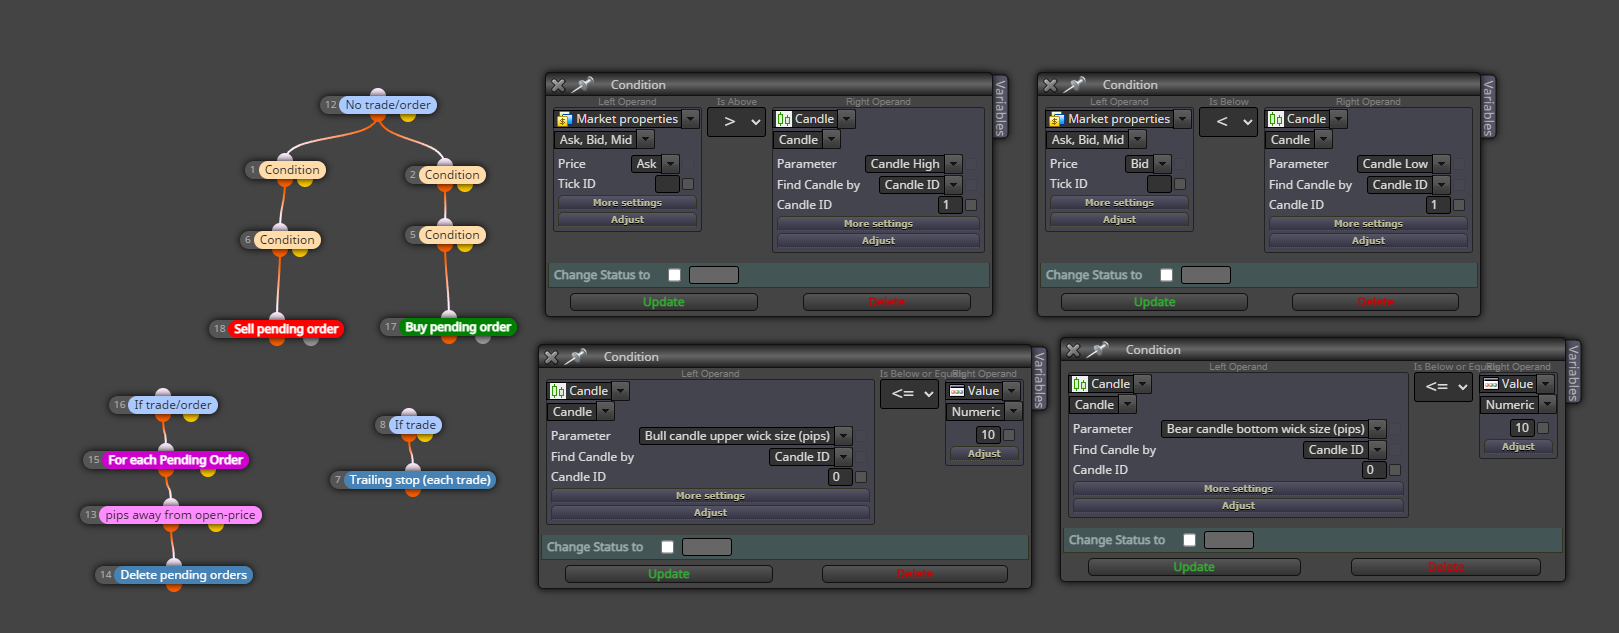
Task: Tick Tick ID checkbox in Is Below panel
Action: [x=1180, y=184]
